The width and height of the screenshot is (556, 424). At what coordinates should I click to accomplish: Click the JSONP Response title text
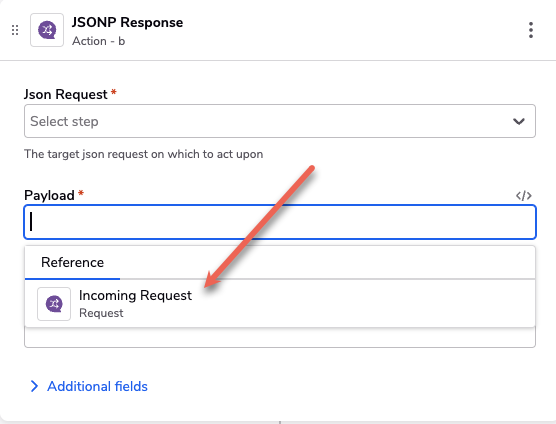click(127, 22)
